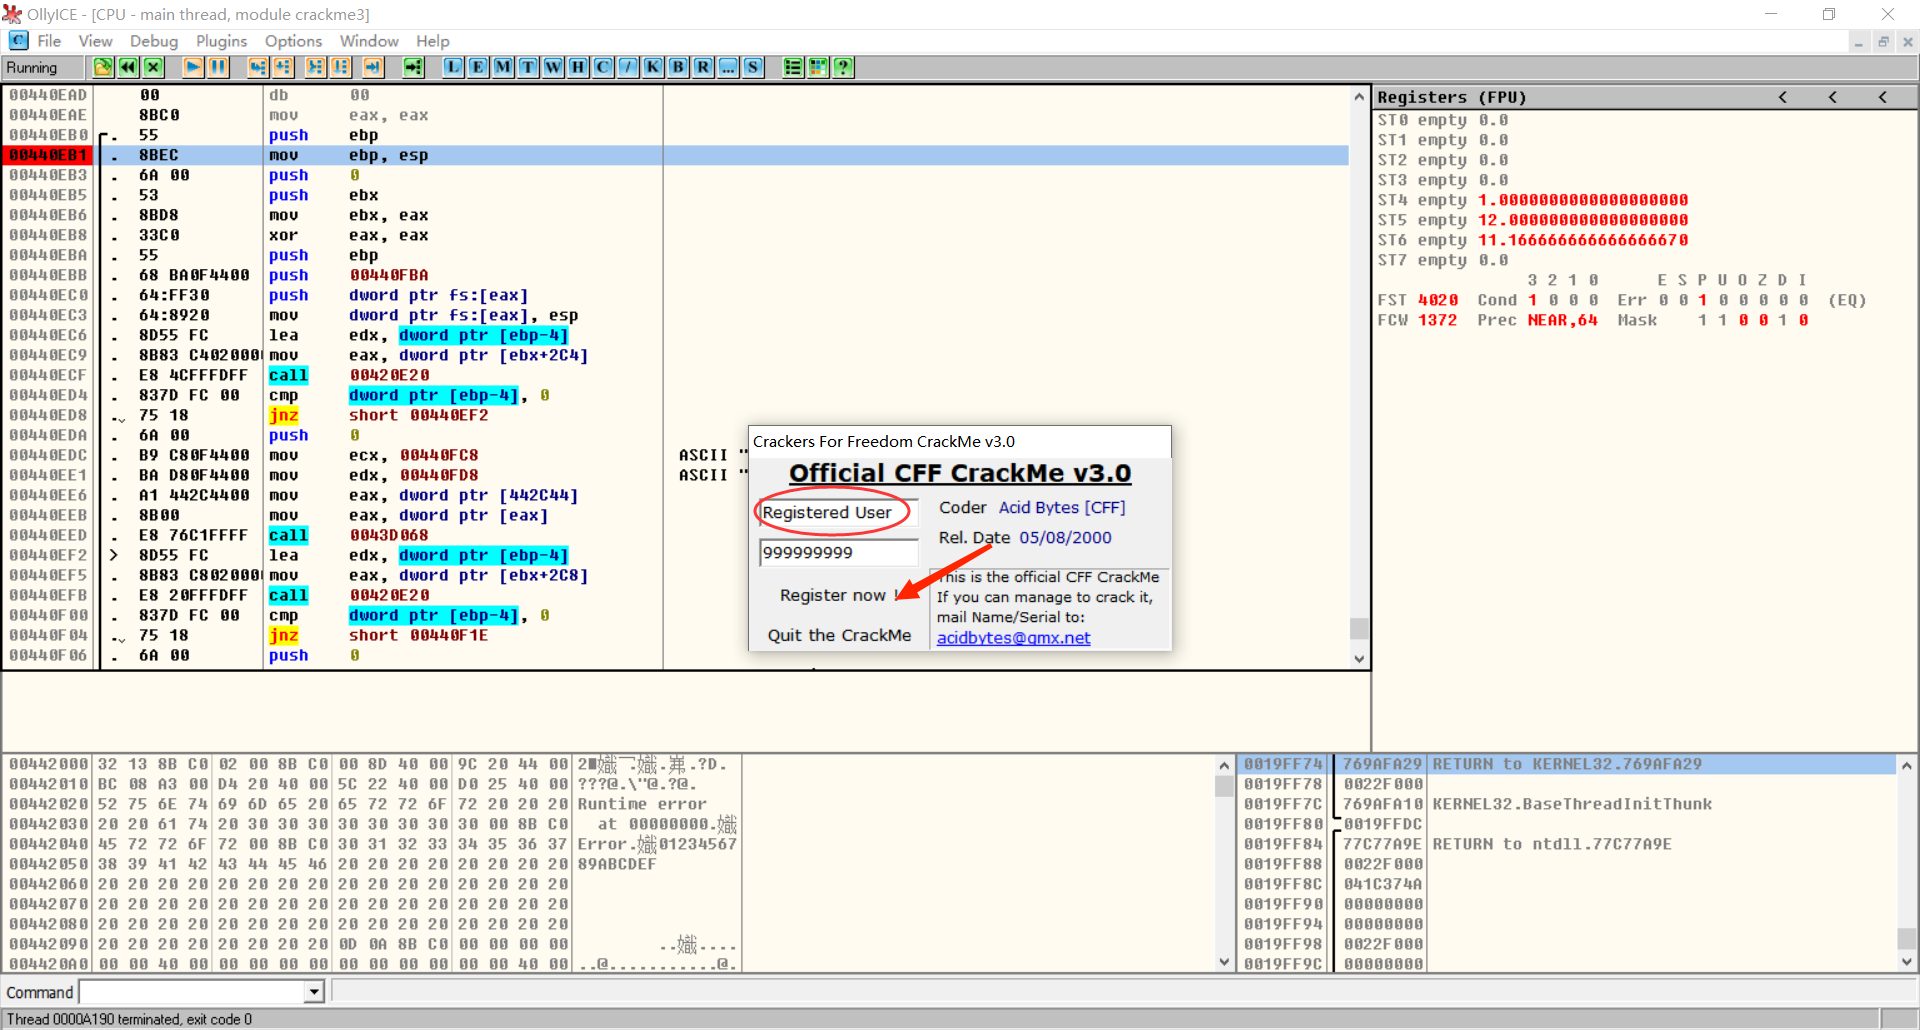
Task: Open the Plugins menu
Action: (x=221, y=41)
